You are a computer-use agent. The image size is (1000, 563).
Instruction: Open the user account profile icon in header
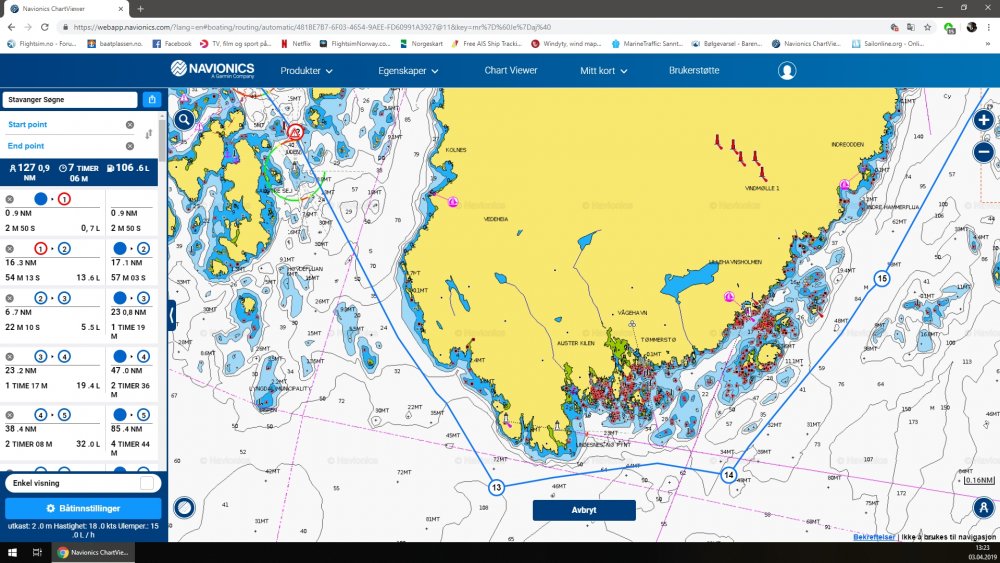(x=786, y=71)
